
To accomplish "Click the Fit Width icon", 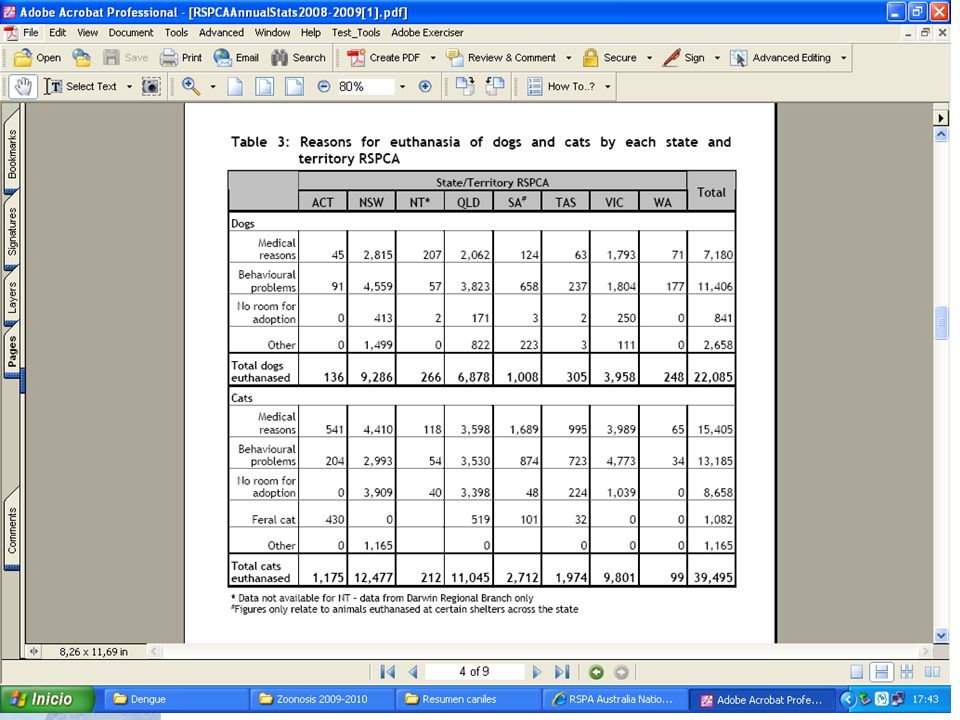I will (x=294, y=86).
